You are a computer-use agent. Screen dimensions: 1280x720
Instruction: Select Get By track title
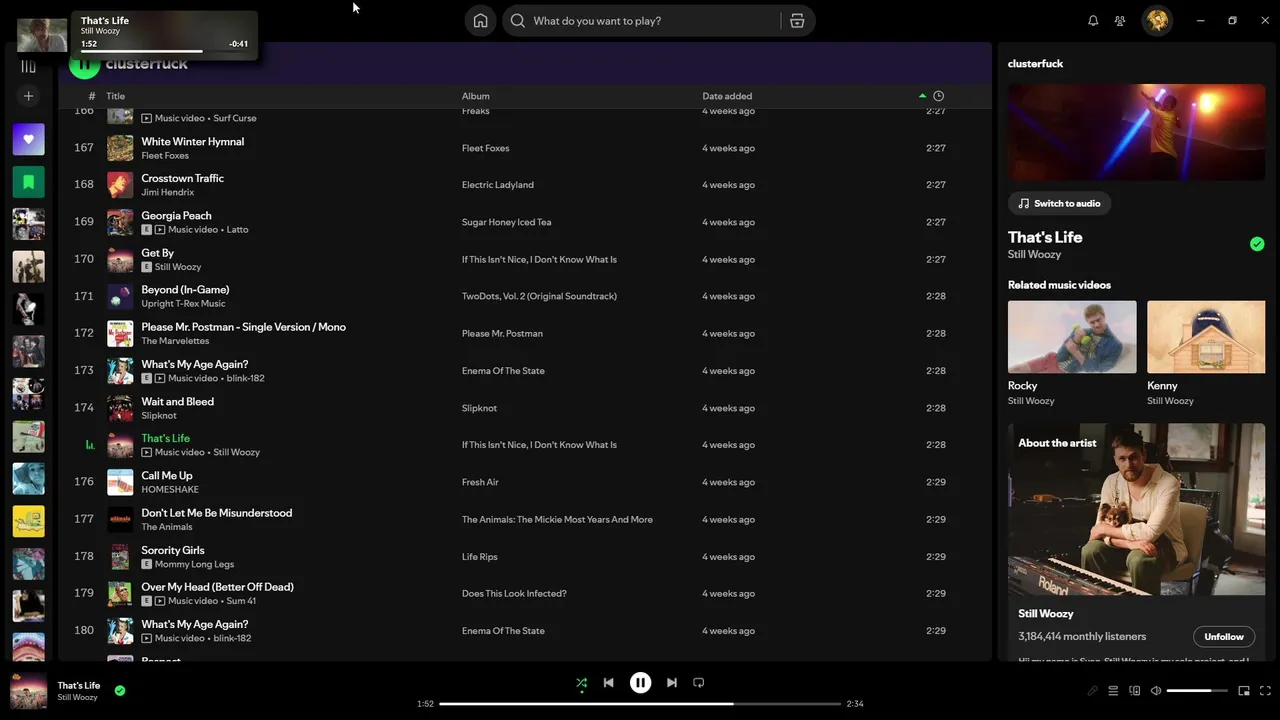[x=157, y=253]
